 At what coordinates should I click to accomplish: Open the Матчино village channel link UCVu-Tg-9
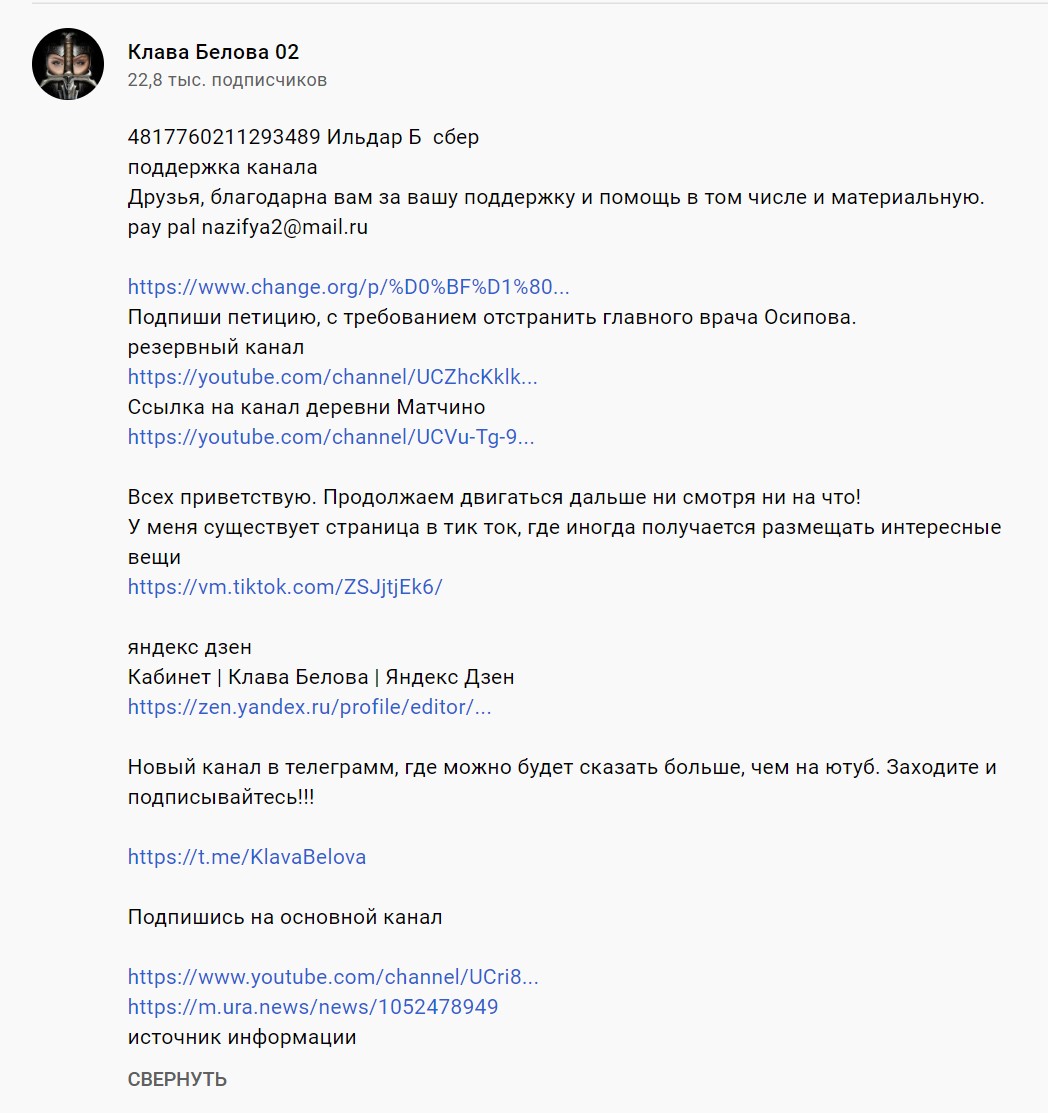point(331,437)
